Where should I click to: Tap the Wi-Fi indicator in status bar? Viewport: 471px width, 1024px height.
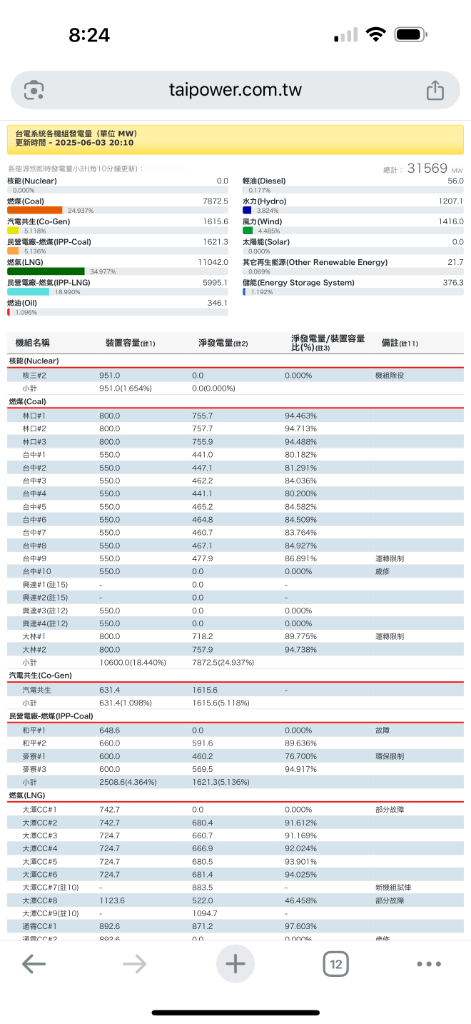click(376, 34)
